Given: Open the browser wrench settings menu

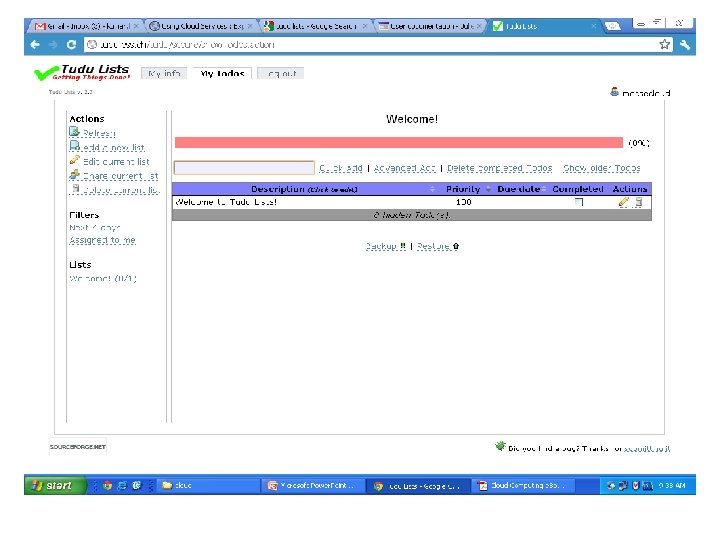Looking at the screenshot, I should 685,45.
